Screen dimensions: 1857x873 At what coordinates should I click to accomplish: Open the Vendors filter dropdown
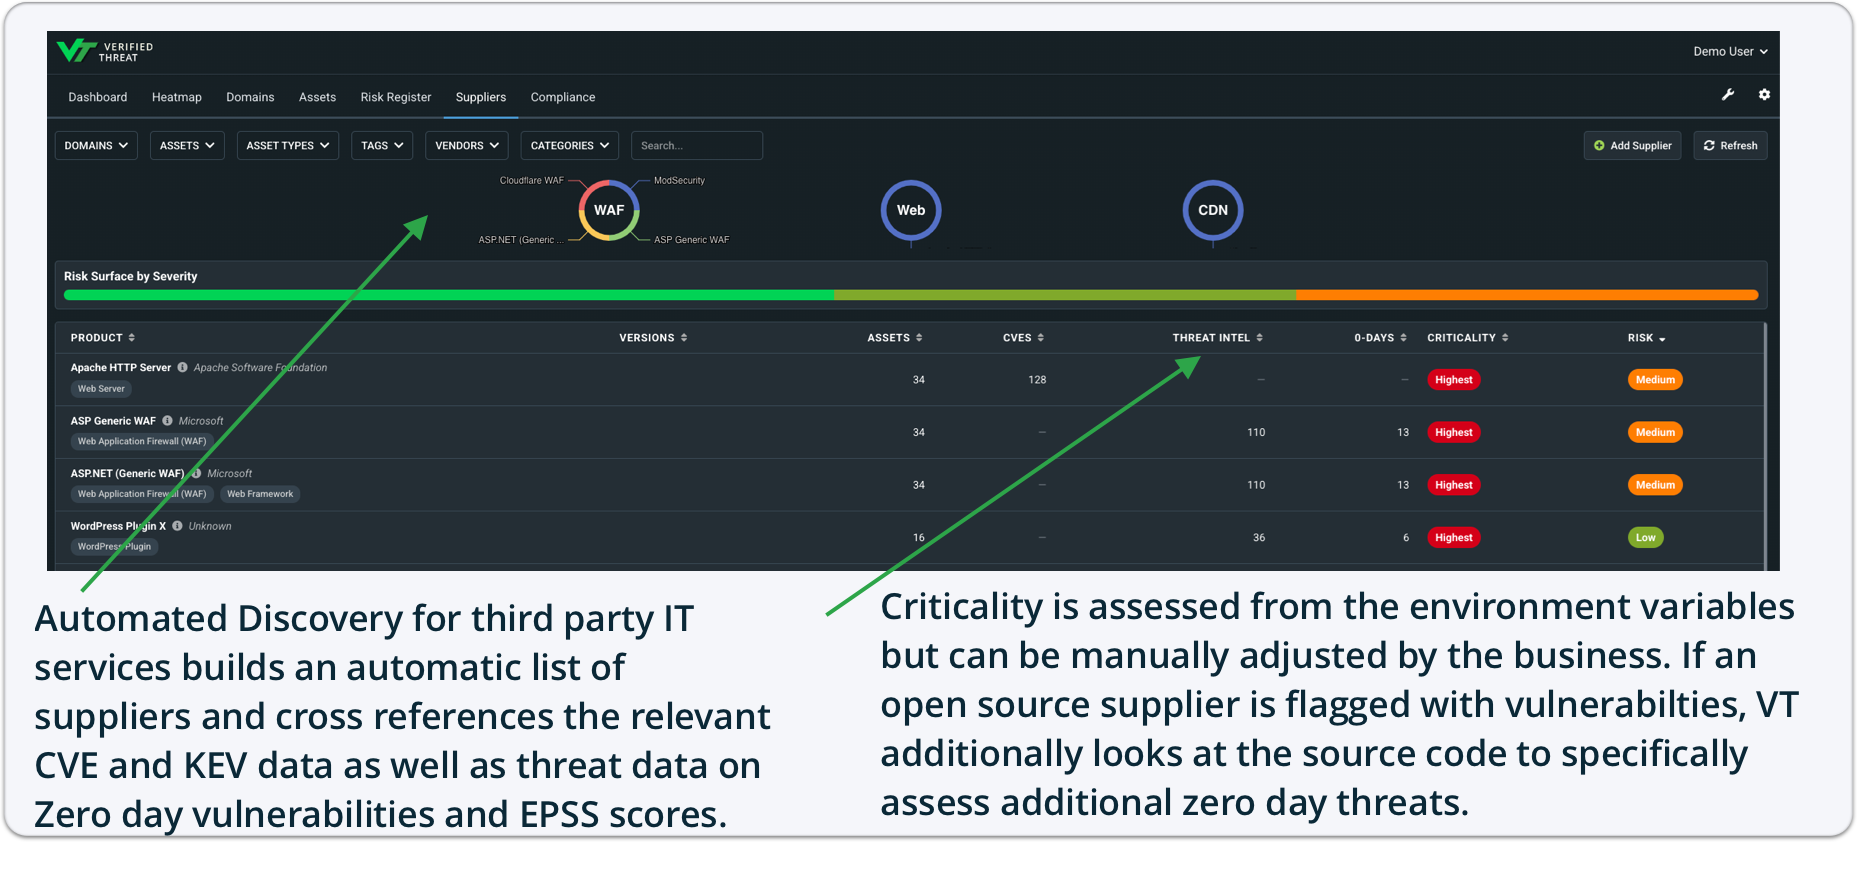coord(467,146)
